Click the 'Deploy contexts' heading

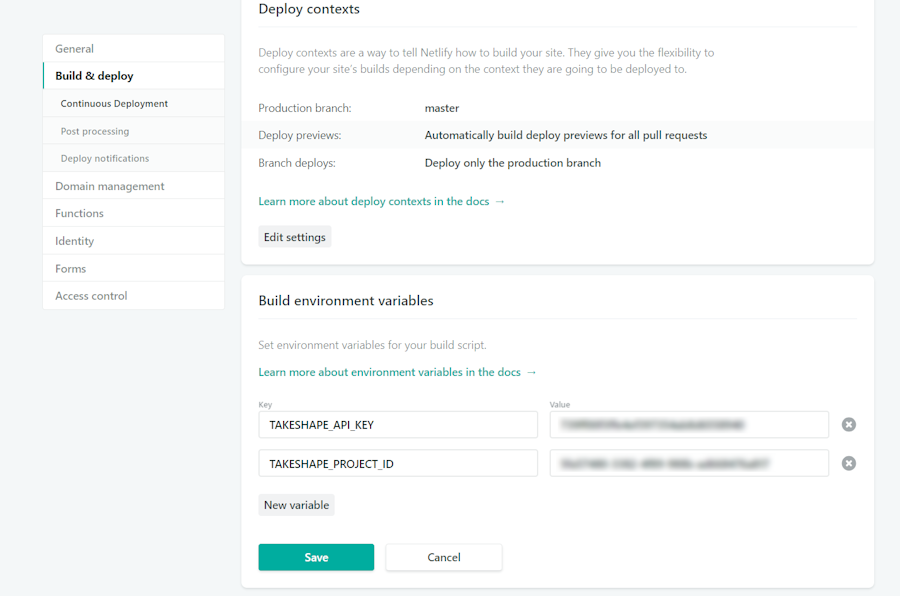click(309, 9)
